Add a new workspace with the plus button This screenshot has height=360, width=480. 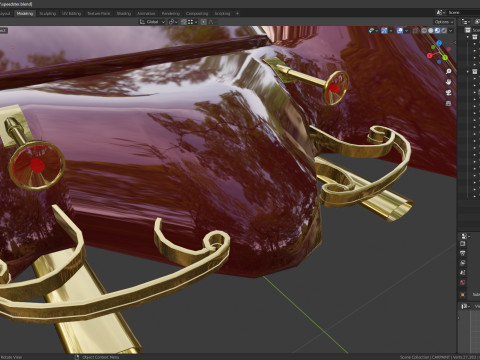[237, 13]
